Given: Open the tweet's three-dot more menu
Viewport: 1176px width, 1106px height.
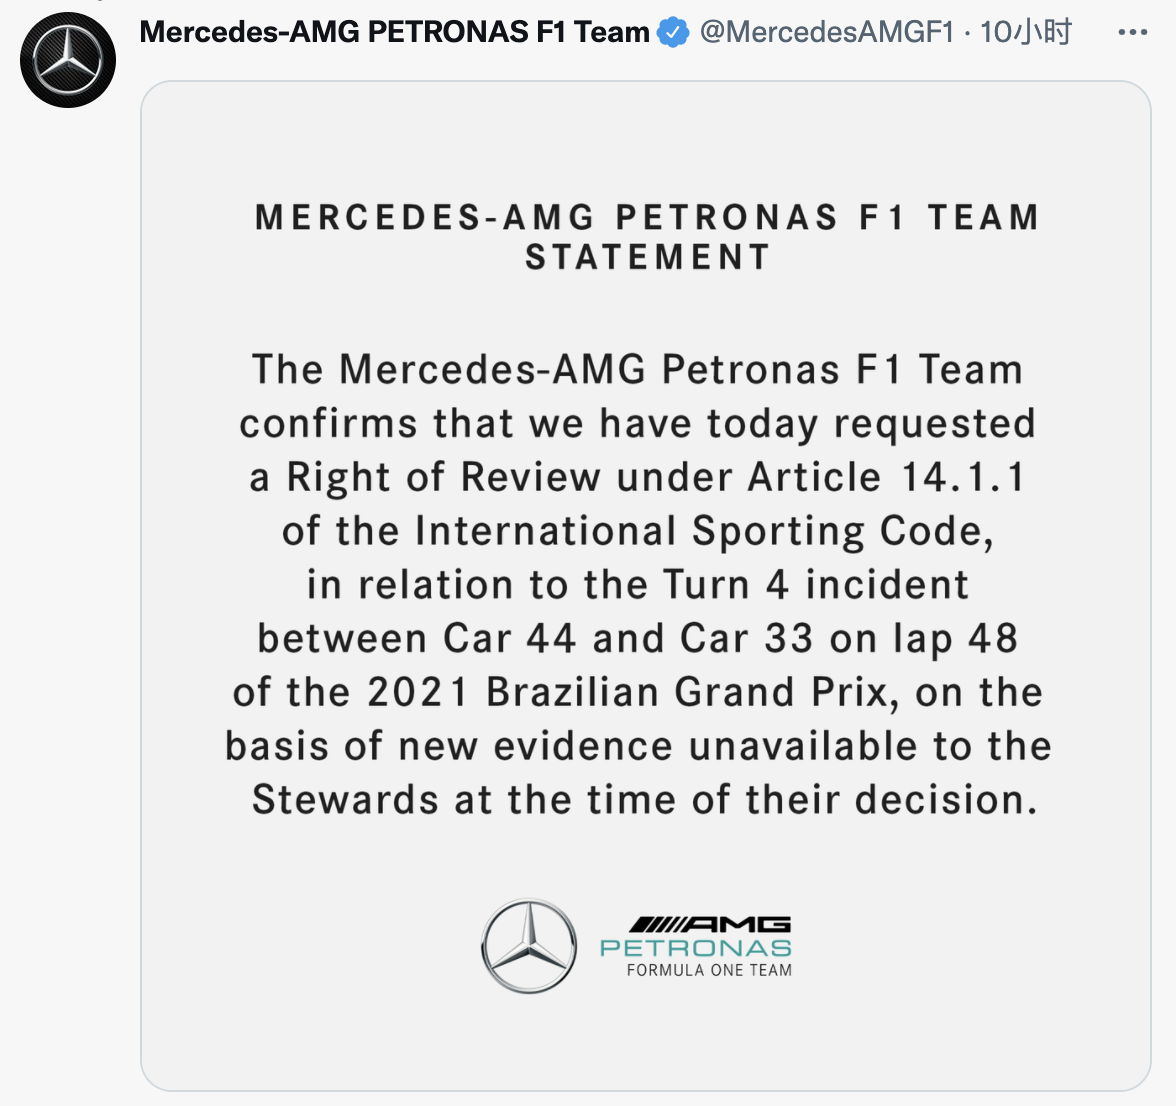Looking at the screenshot, I should coord(1132,33).
